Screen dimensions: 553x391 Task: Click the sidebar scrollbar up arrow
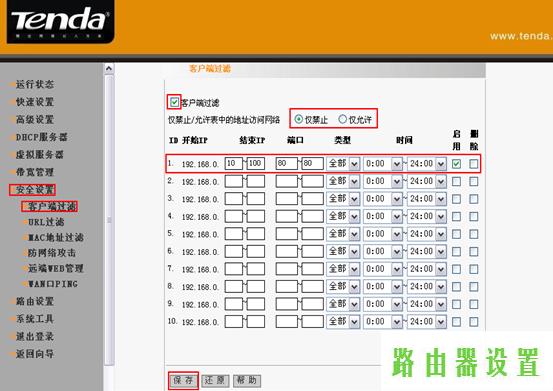[109, 68]
